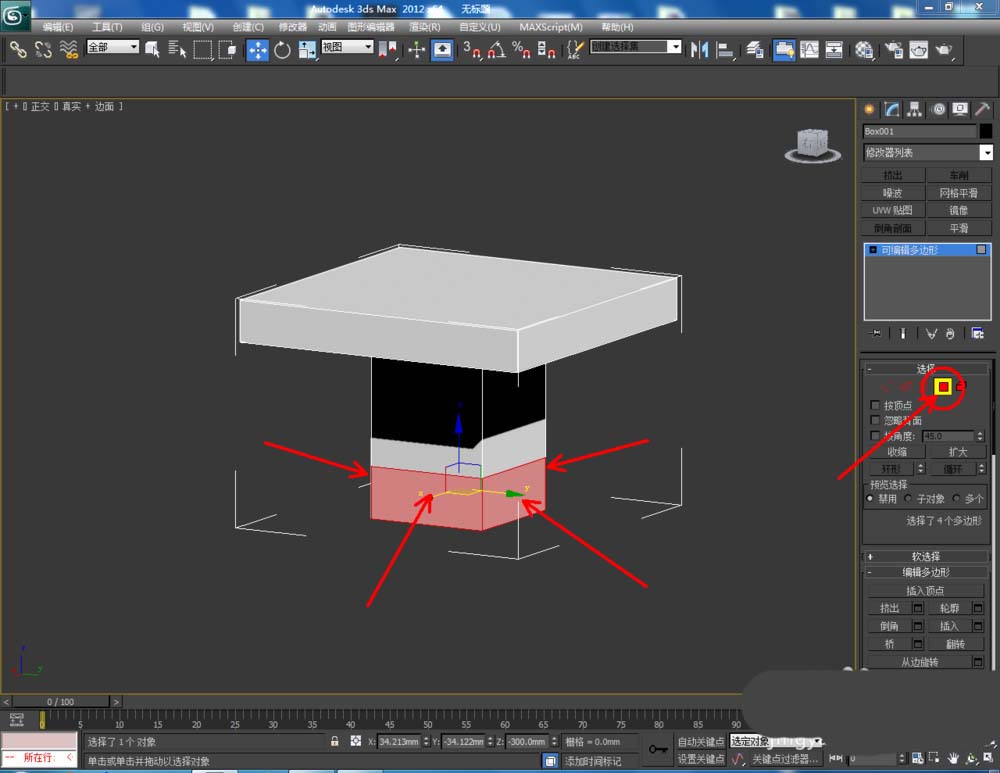The height and width of the screenshot is (773, 1000).
Task: Click the ViewCube in the viewport
Action: [x=812, y=145]
